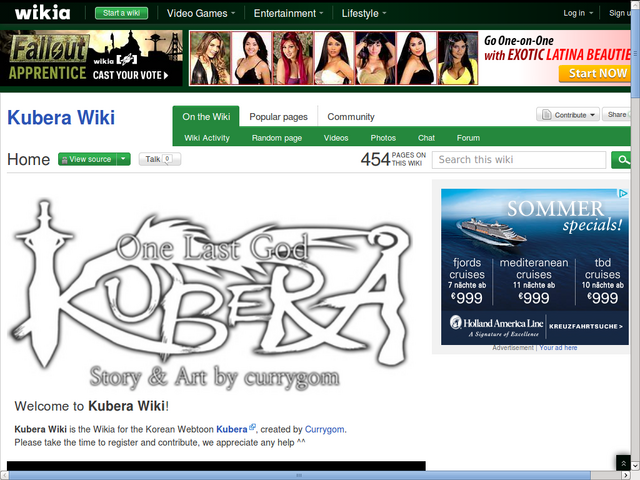Image resolution: width=640 pixels, height=480 pixels.
Task: Click the vertical scrollbar down arrow
Action: tap(635, 466)
